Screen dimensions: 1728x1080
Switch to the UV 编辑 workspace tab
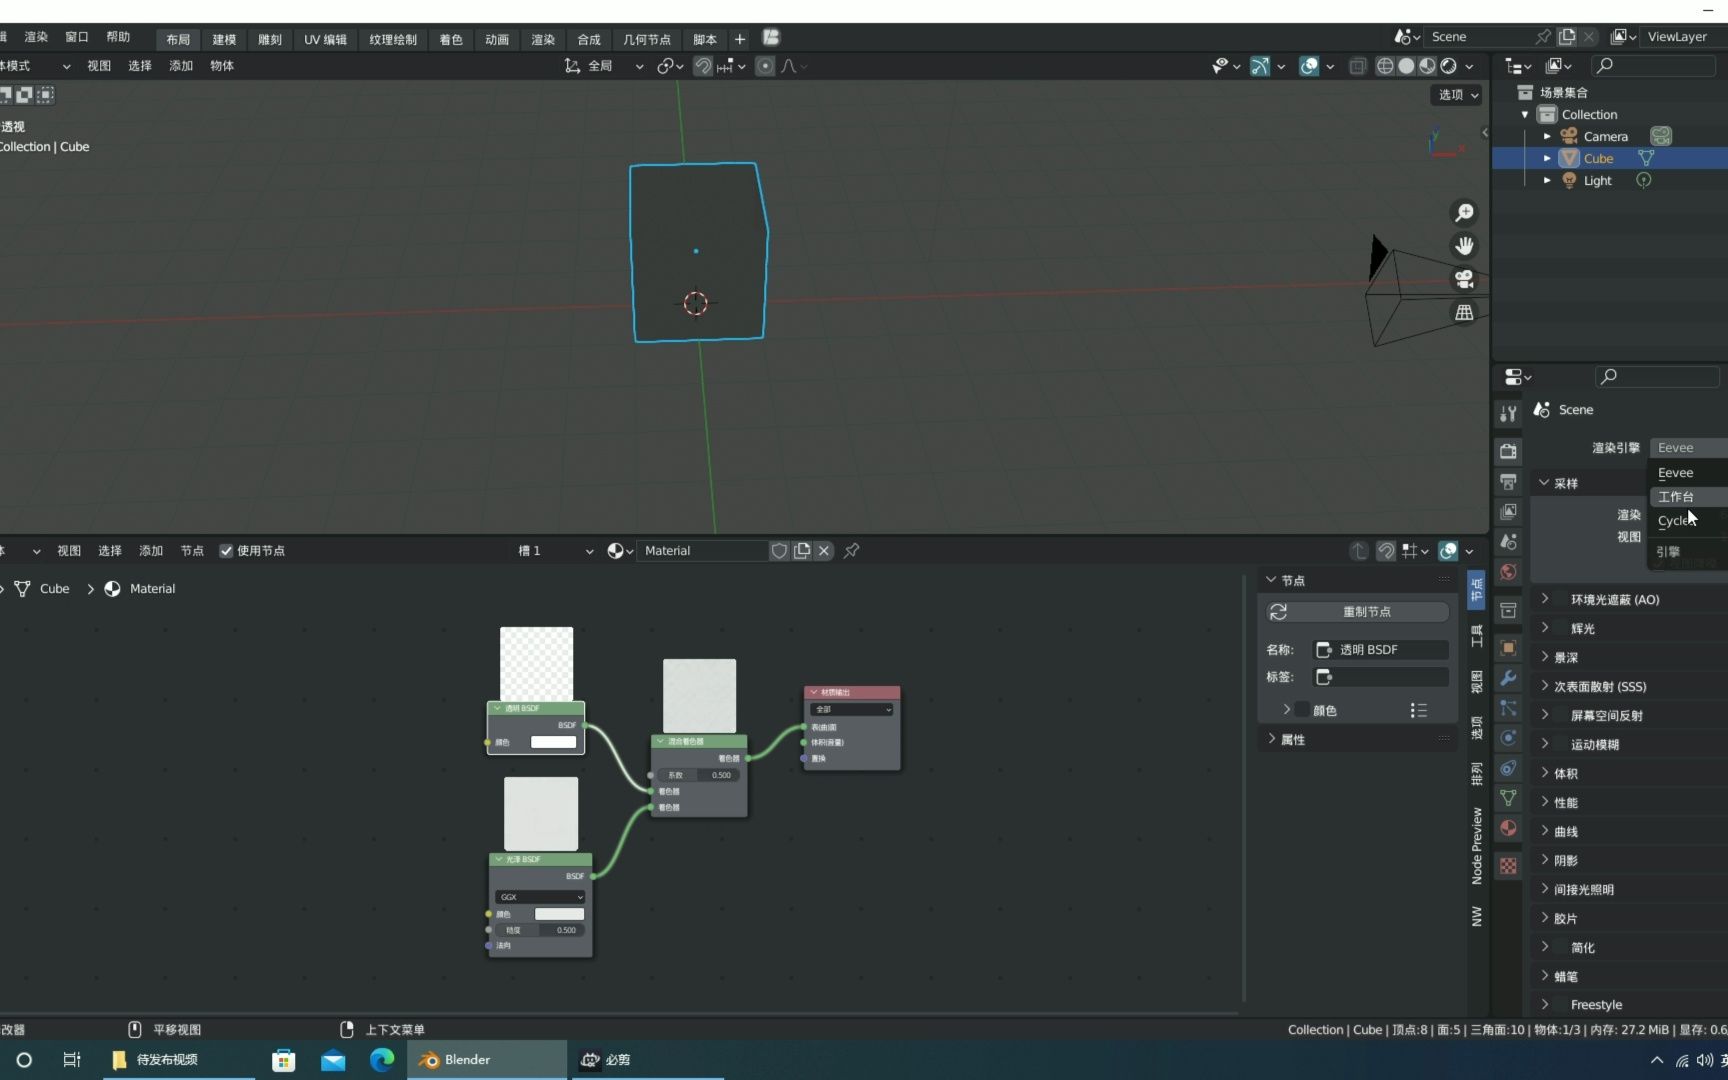pos(324,40)
